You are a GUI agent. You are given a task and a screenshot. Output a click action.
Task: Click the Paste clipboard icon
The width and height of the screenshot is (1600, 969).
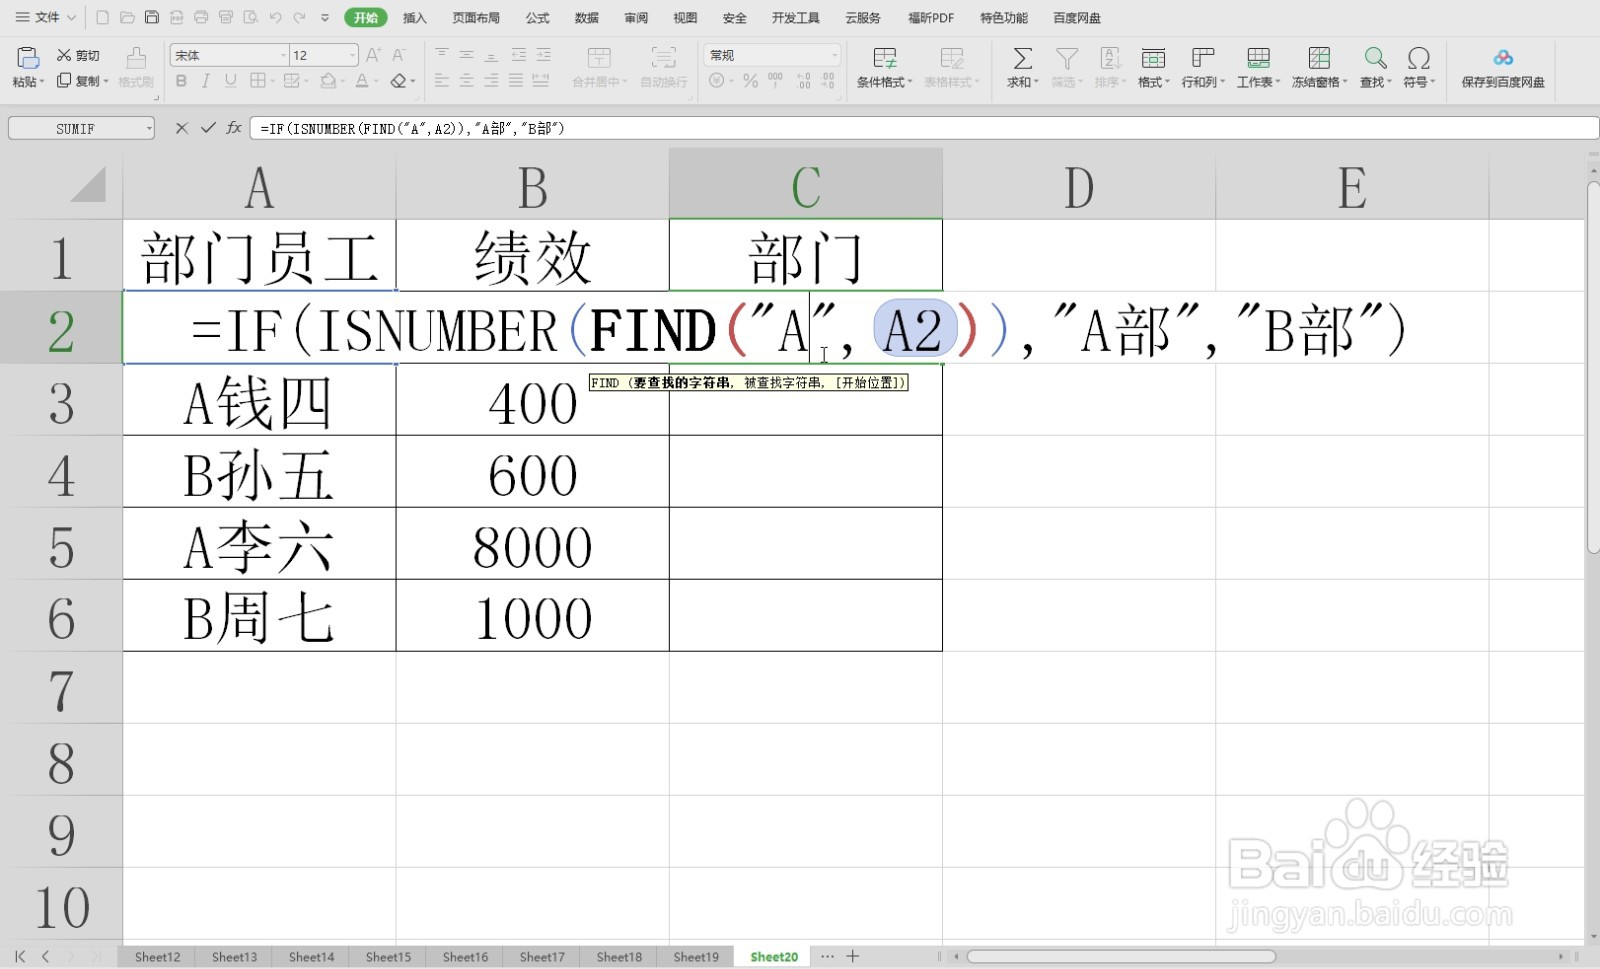pyautogui.click(x=28, y=58)
